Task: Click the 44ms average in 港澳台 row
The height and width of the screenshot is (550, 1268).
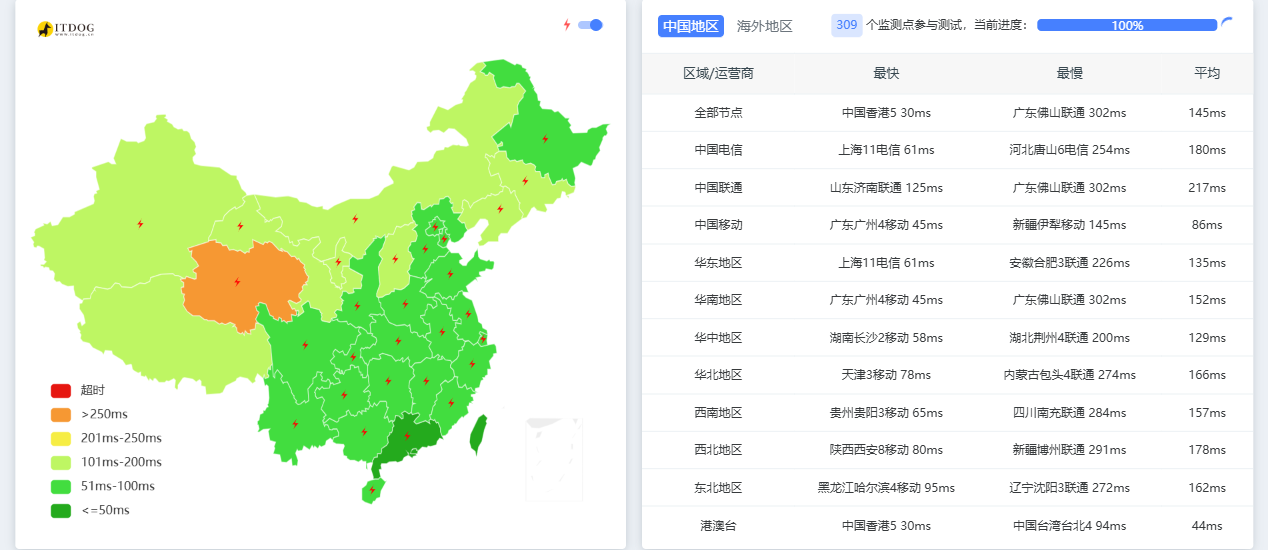Action: tap(1207, 525)
